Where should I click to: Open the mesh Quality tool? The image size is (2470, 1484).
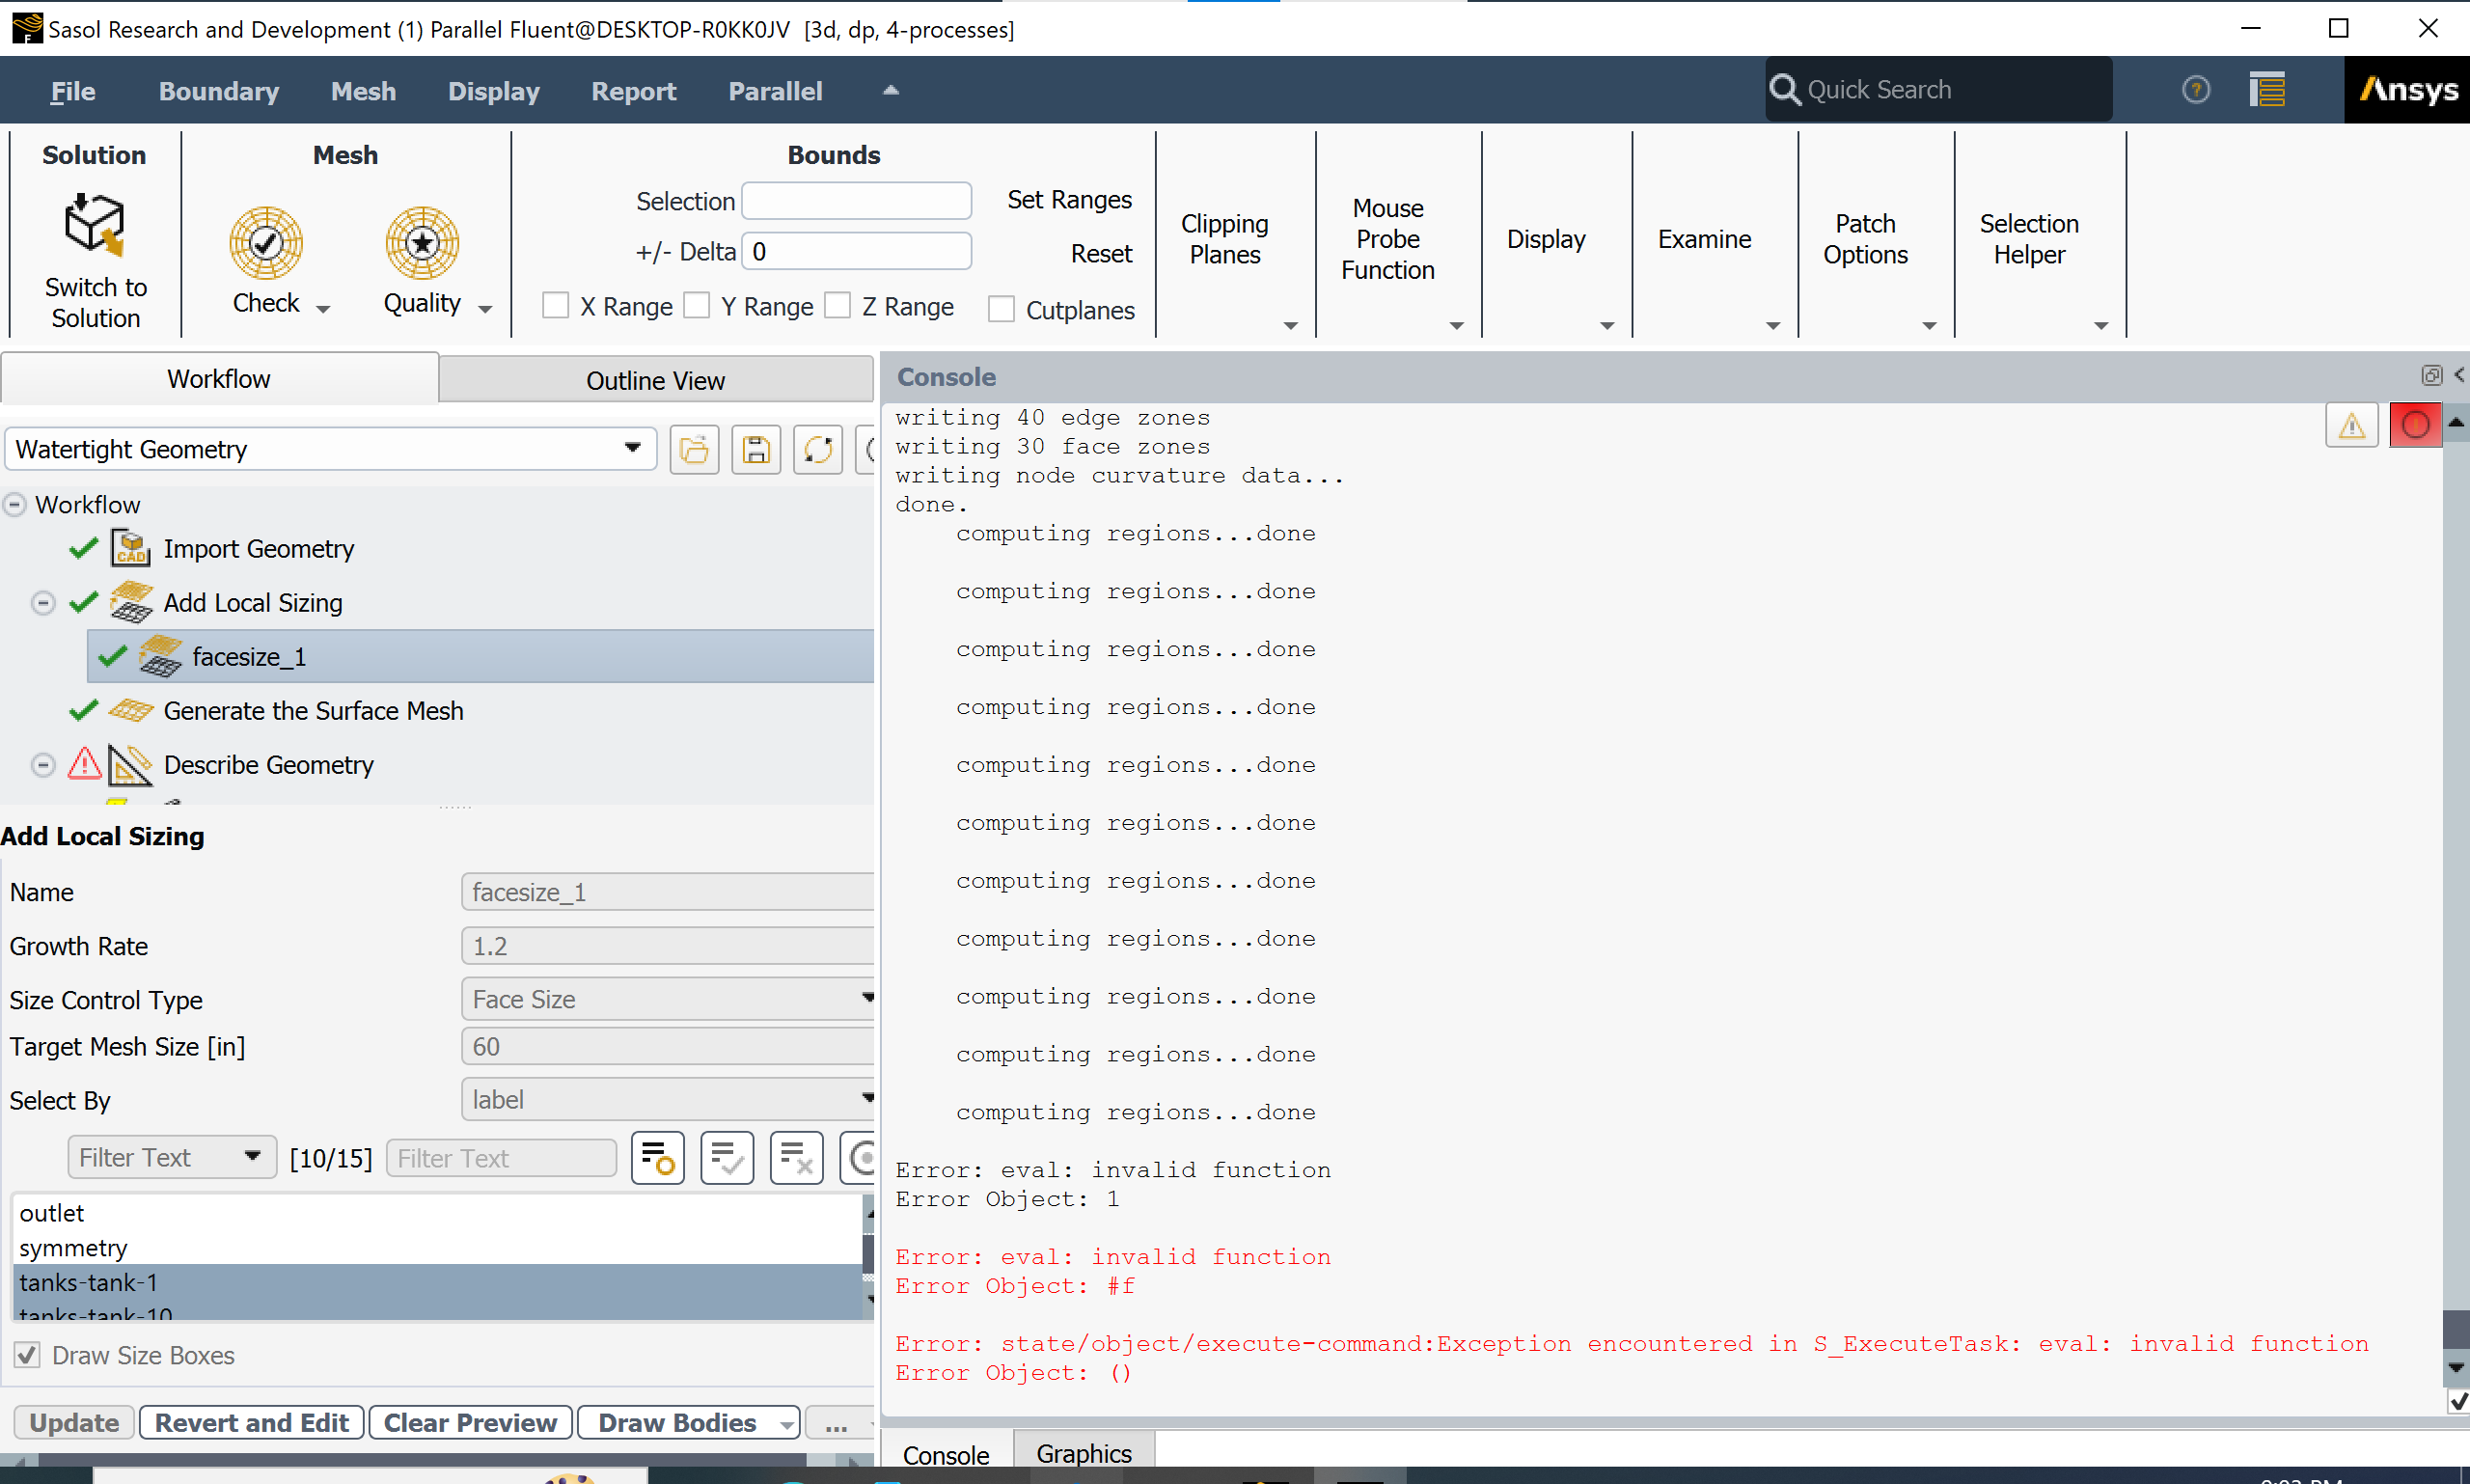coord(422,244)
